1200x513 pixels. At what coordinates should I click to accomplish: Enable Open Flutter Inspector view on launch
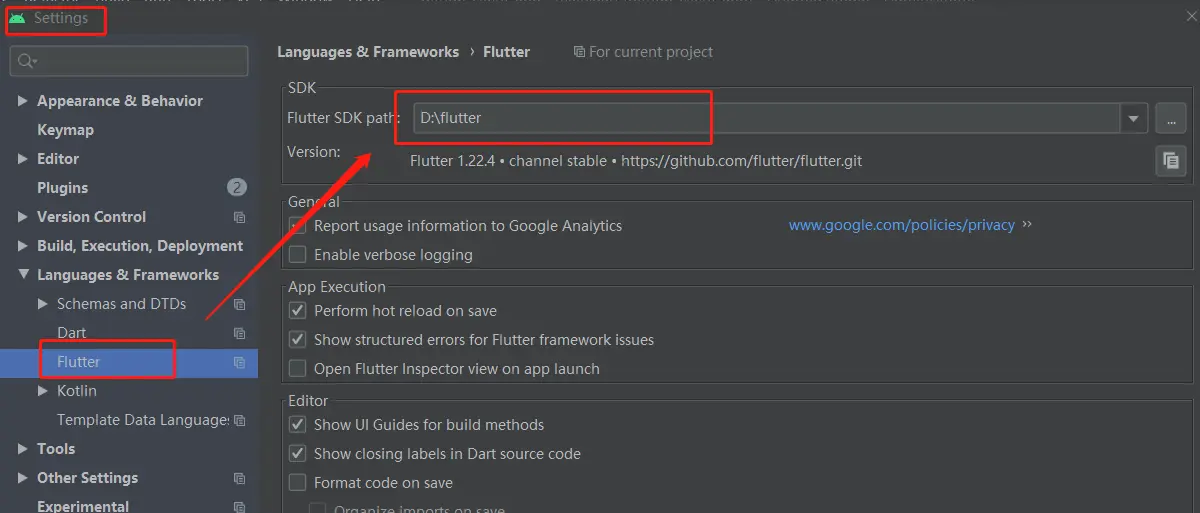297,369
